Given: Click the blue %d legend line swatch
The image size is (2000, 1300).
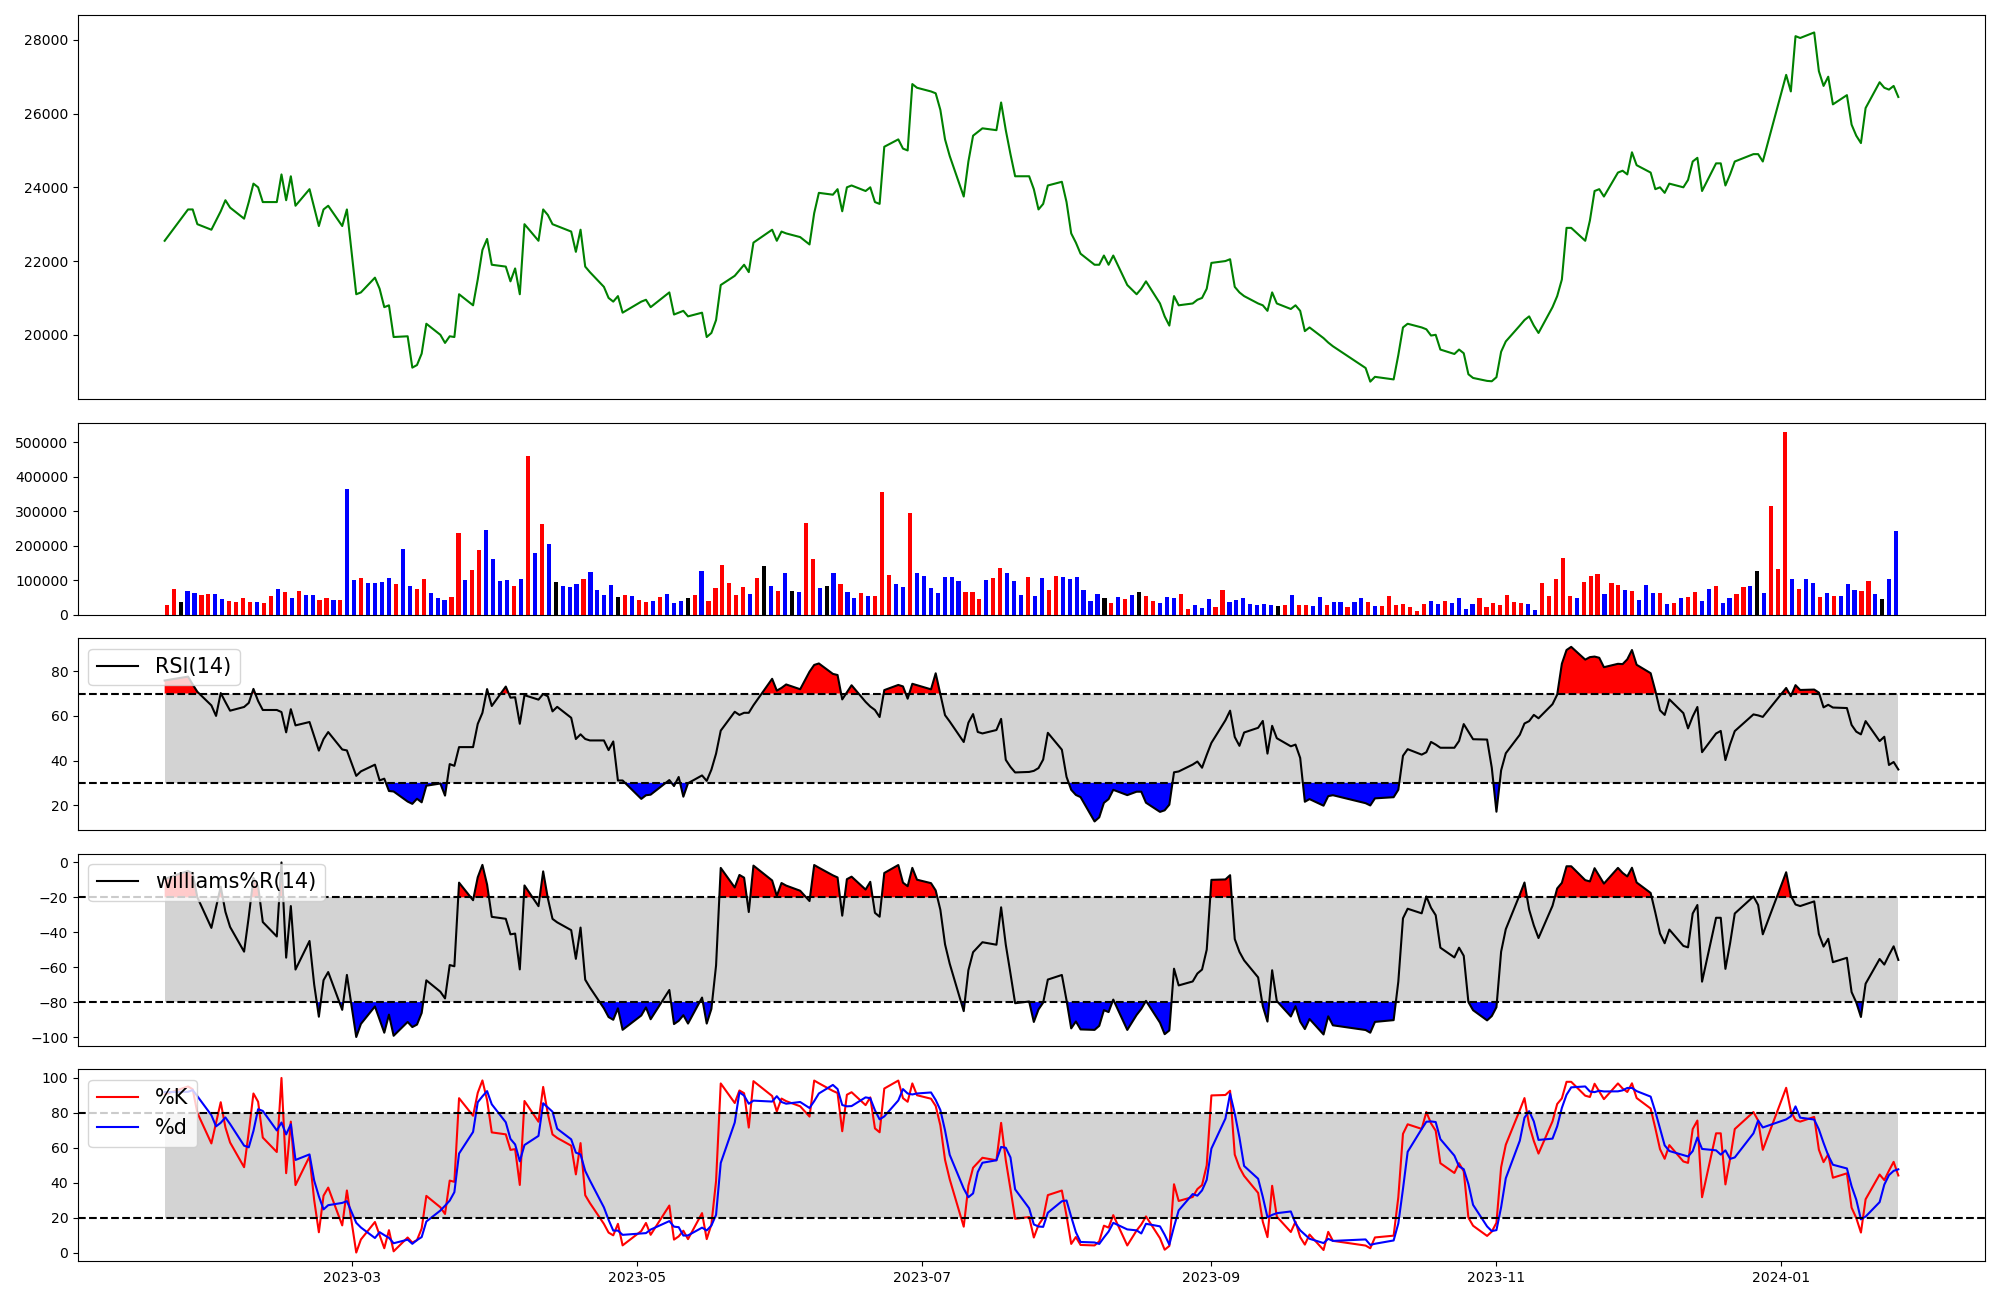Looking at the screenshot, I should point(117,1127).
